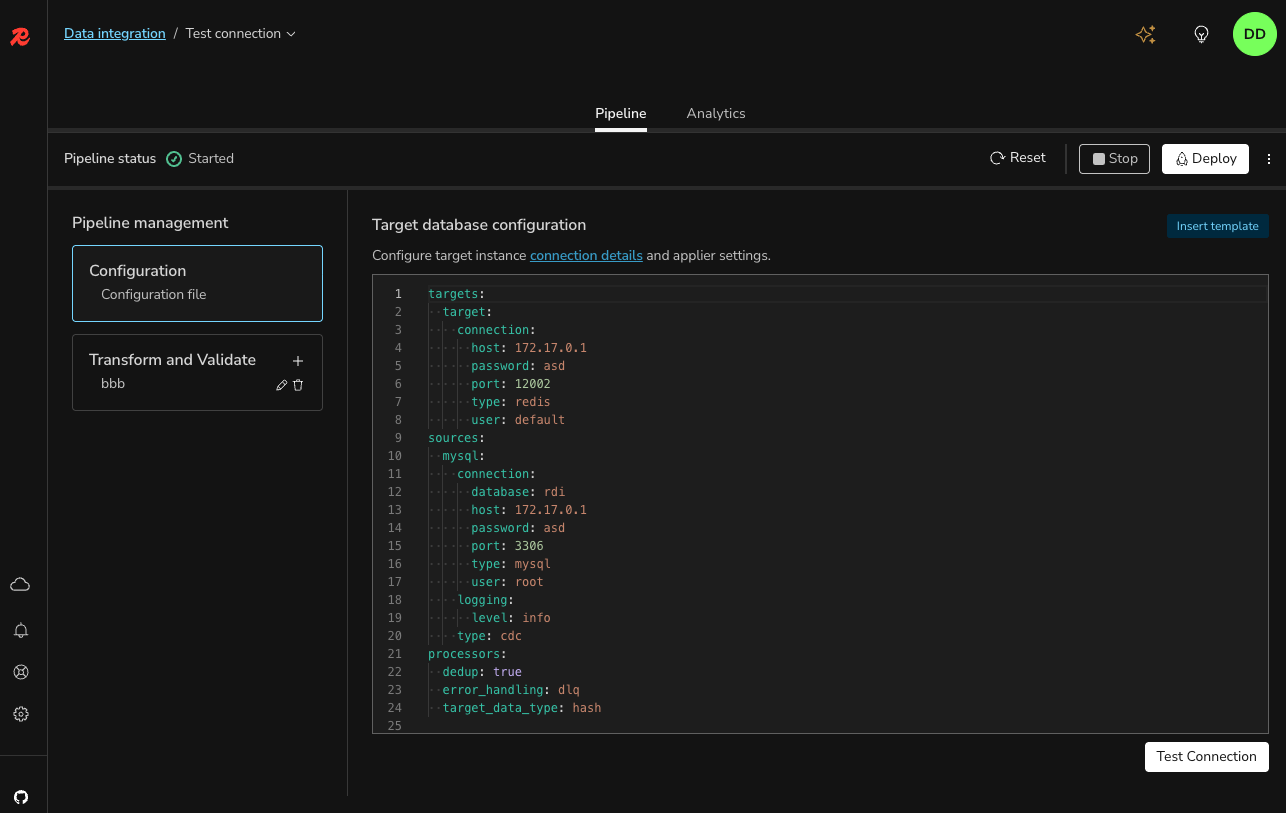
Task: Switch to the Analytics tab
Action: [715, 114]
